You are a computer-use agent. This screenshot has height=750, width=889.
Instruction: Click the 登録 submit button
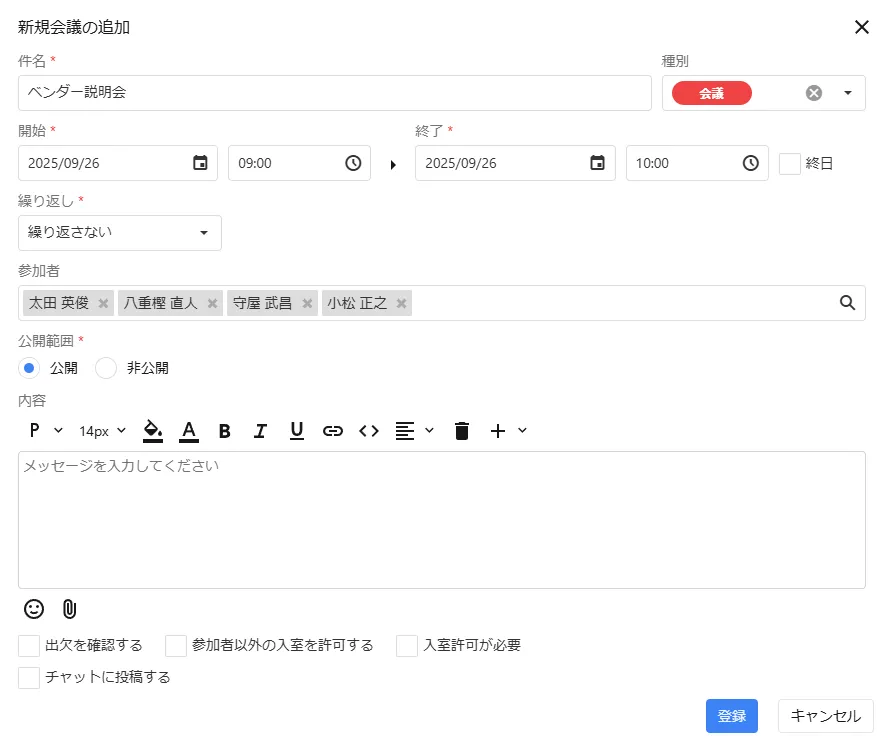[x=731, y=715]
